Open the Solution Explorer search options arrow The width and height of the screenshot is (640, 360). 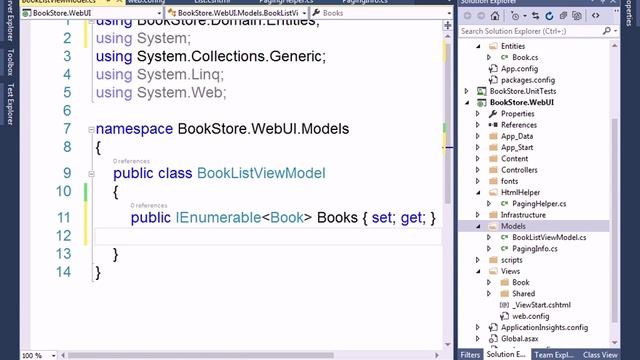coord(615,31)
